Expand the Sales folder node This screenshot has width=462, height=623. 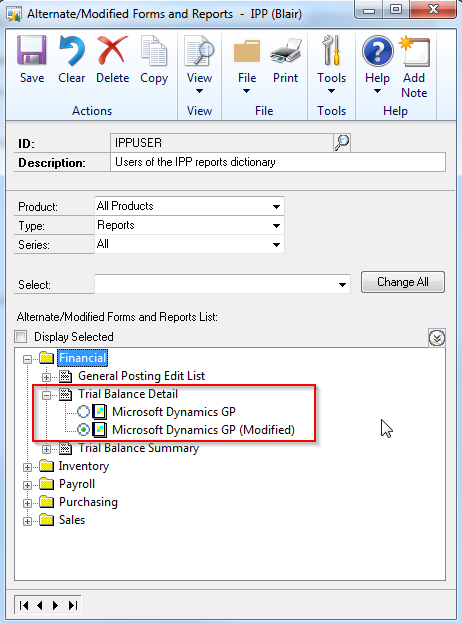point(27,521)
